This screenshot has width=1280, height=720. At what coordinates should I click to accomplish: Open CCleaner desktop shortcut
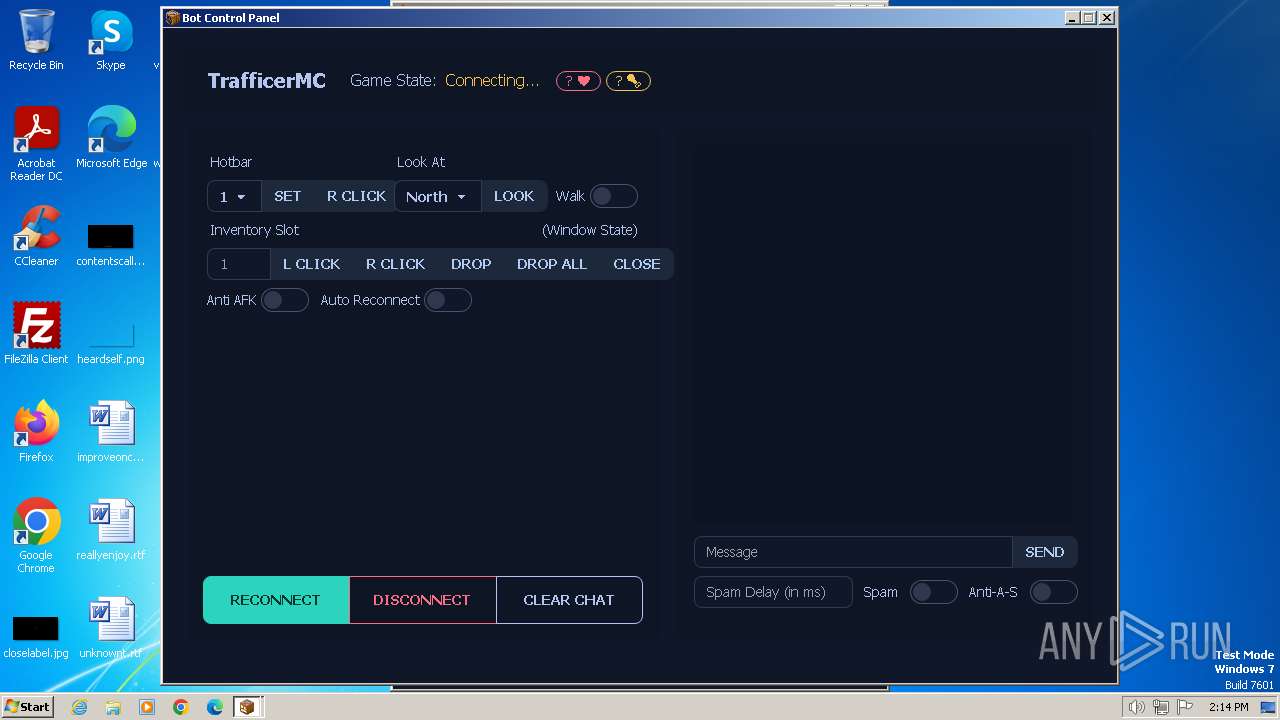(x=36, y=236)
